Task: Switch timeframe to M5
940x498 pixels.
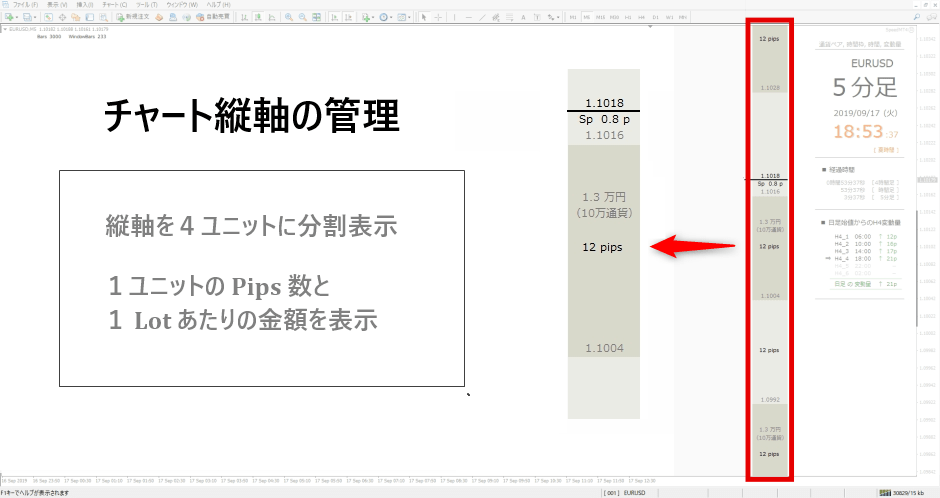Action: [587, 17]
